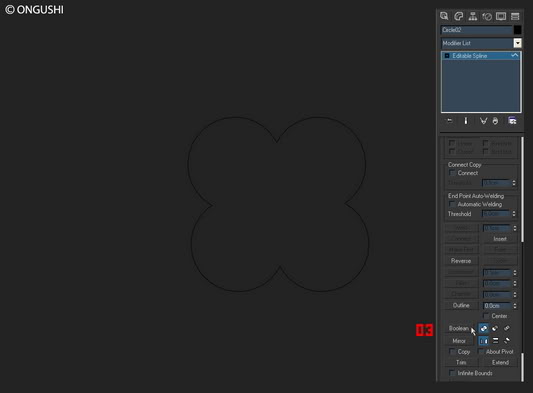Open the Hierarchy command panel tab
The width and height of the screenshot is (533, 393).
472,16
